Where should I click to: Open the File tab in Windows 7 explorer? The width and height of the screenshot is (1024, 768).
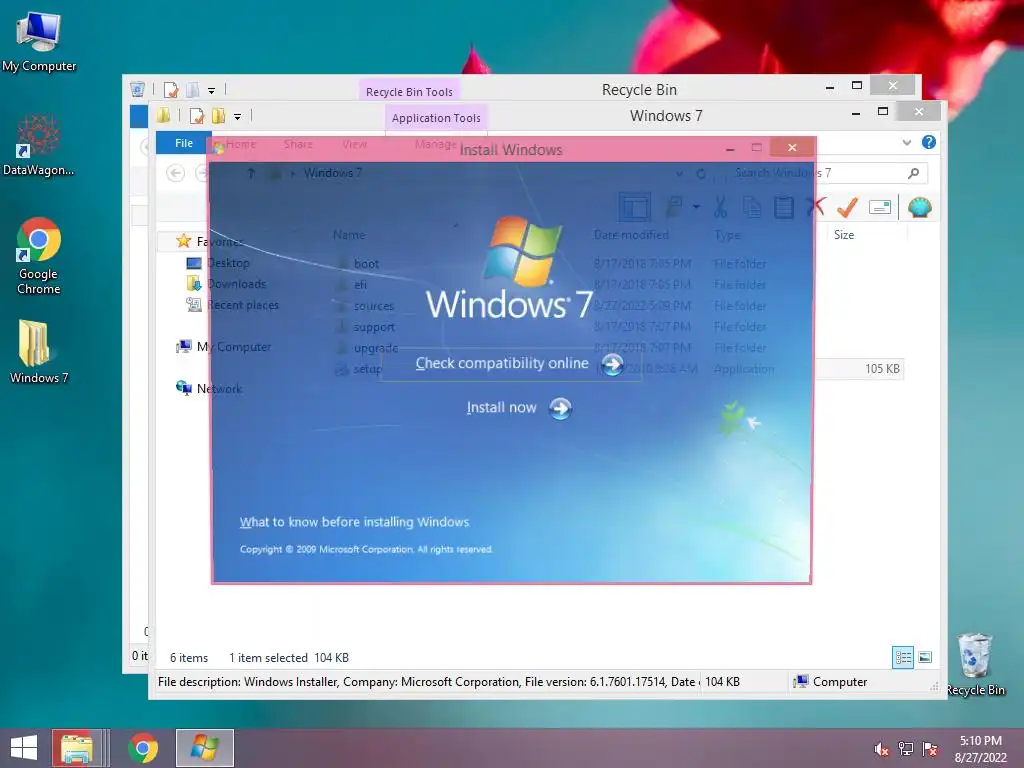click(184, 143)
